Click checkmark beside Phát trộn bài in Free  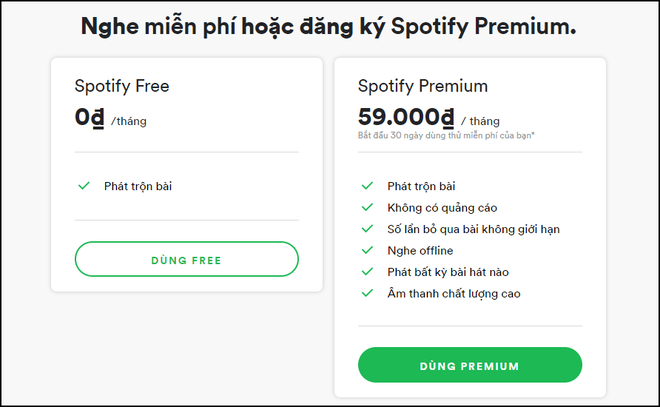(84, 186)
